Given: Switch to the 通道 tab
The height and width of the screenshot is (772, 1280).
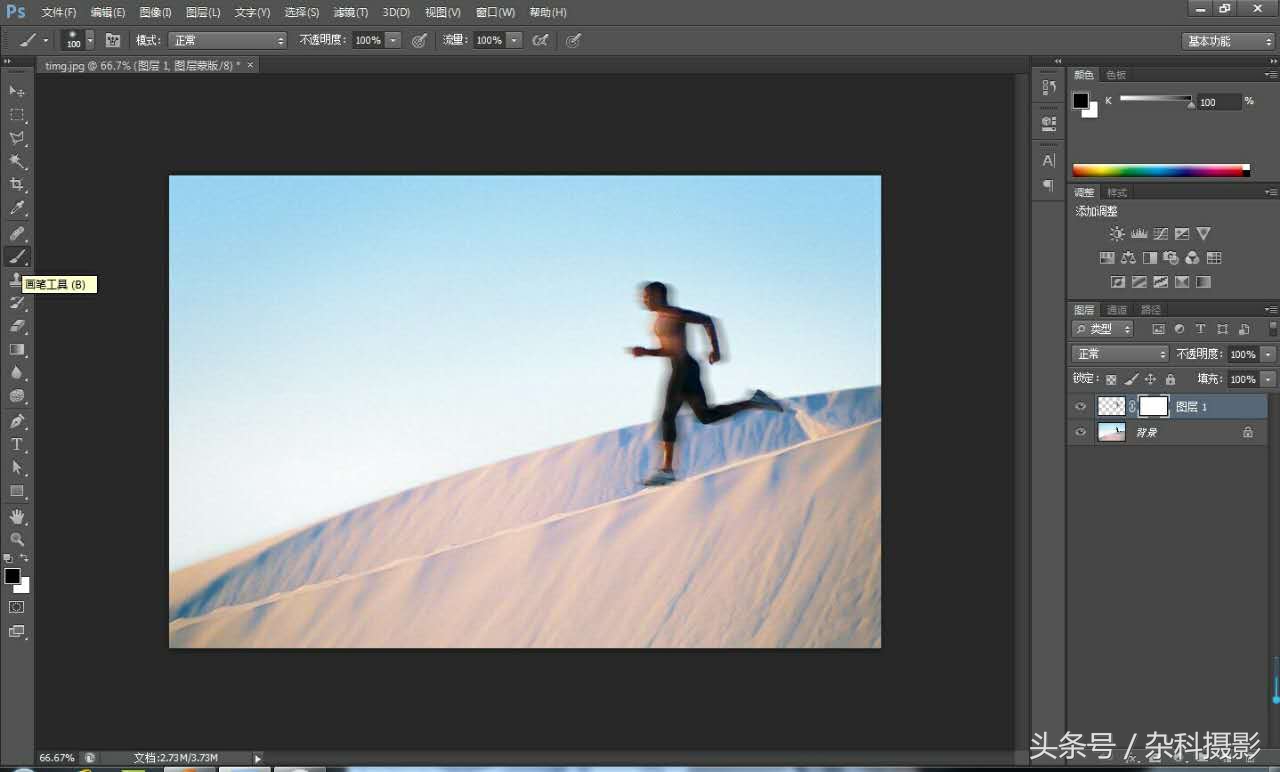Looking at the screenshot, I should tap(1117, 310).
